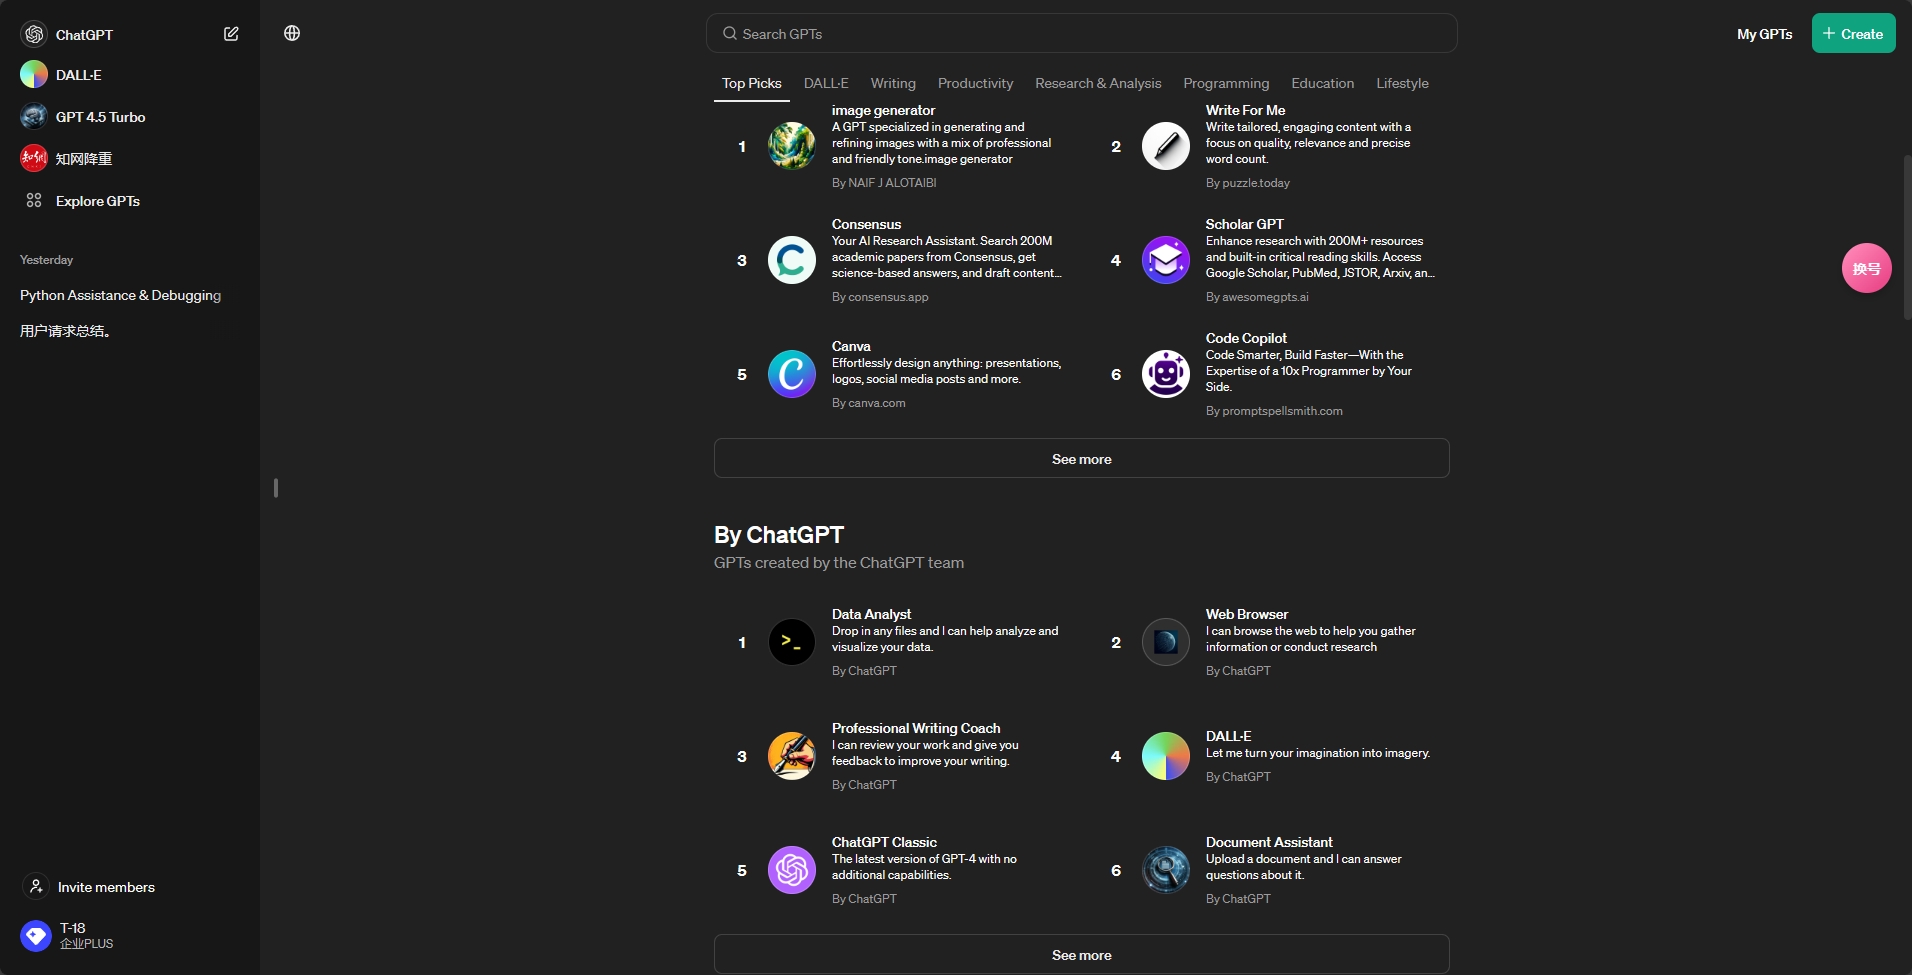
Task: Click the By canva.com author text
Action: (869, 403)
